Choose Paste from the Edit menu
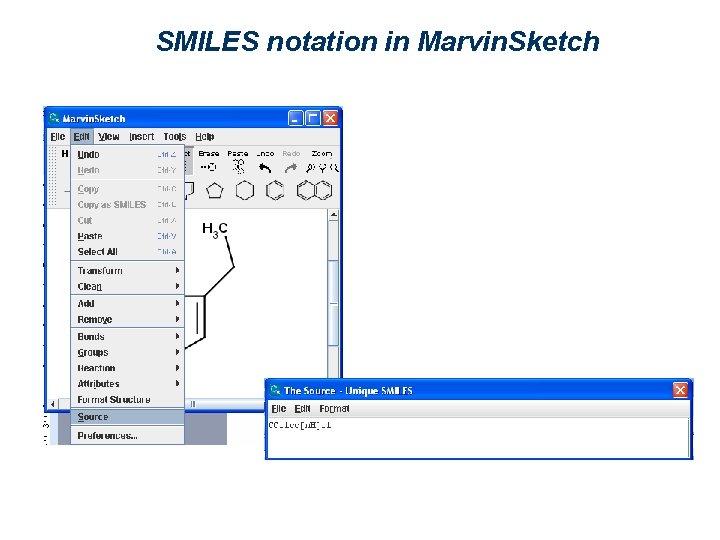 click(x=127, y=236)
